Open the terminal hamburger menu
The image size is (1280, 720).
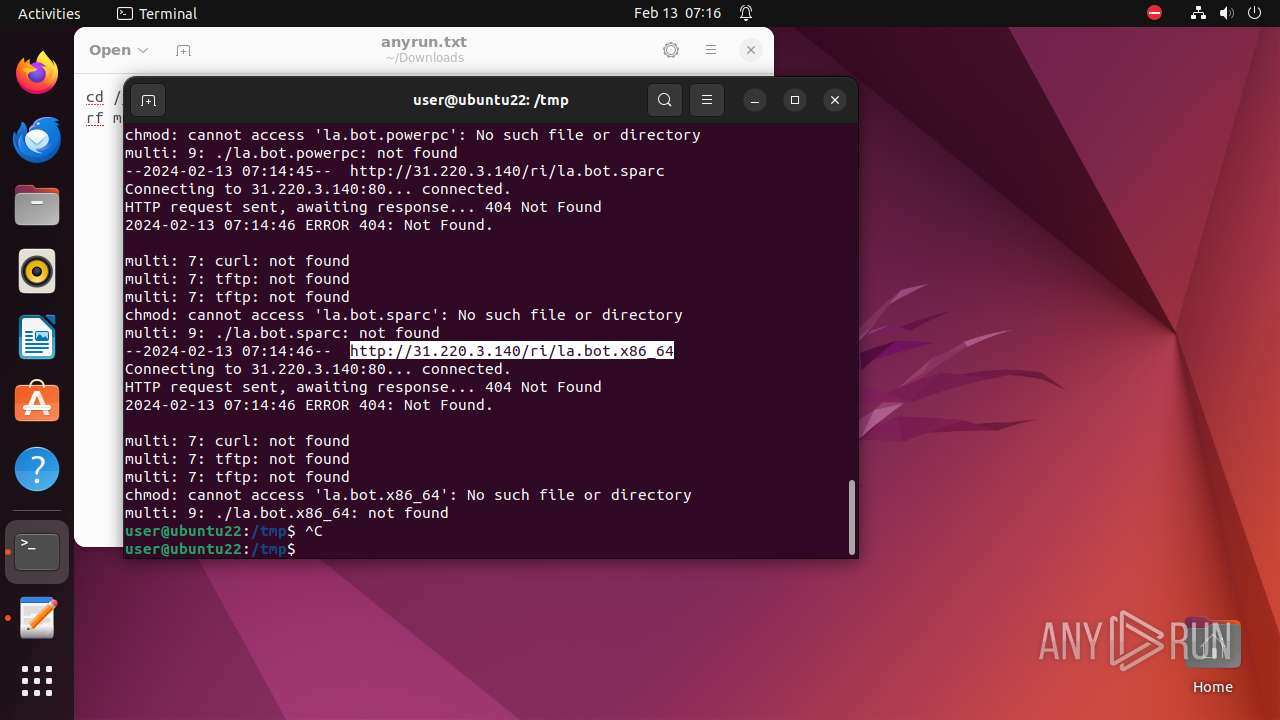point(706,100)
